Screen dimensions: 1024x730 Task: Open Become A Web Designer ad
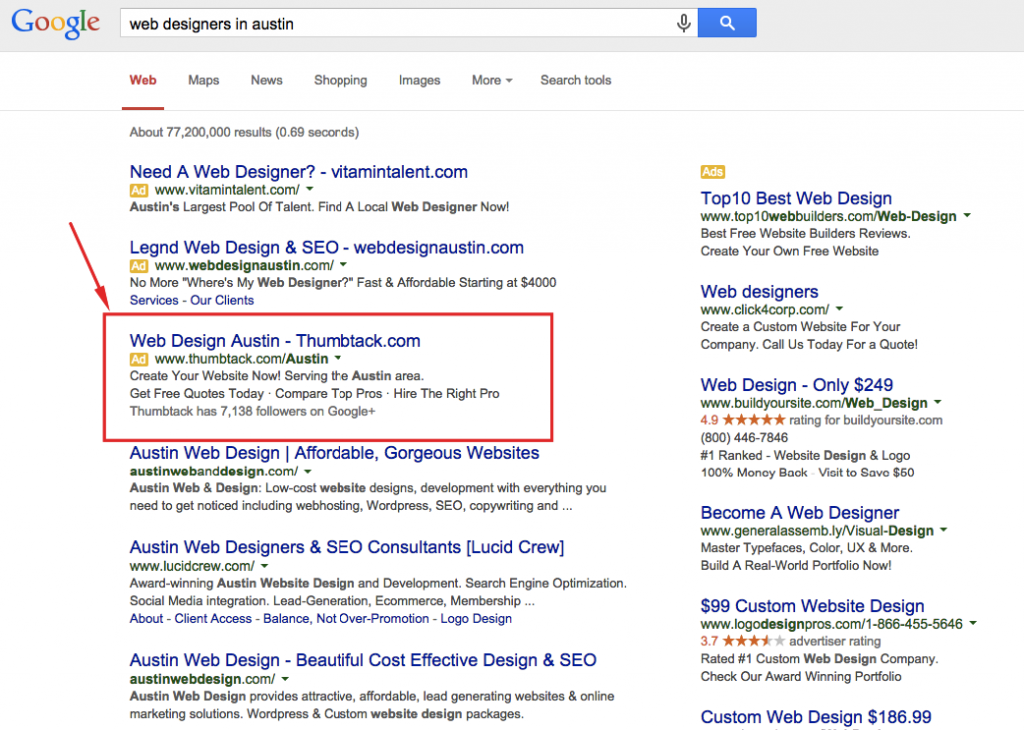[x=800, y=513]
